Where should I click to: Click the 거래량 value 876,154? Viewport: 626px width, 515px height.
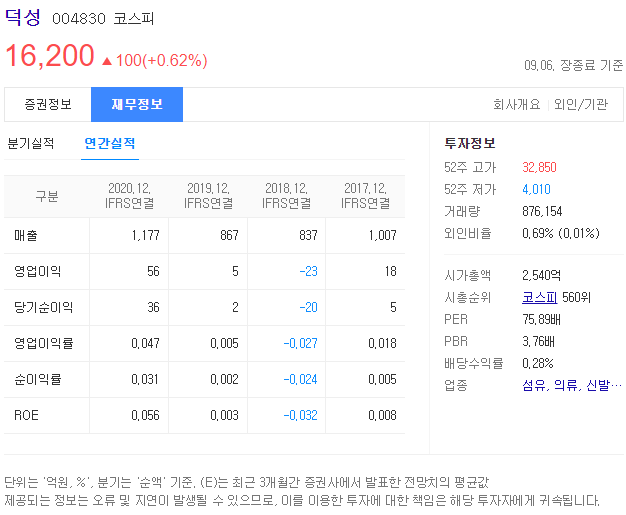(x=542, y=211)
